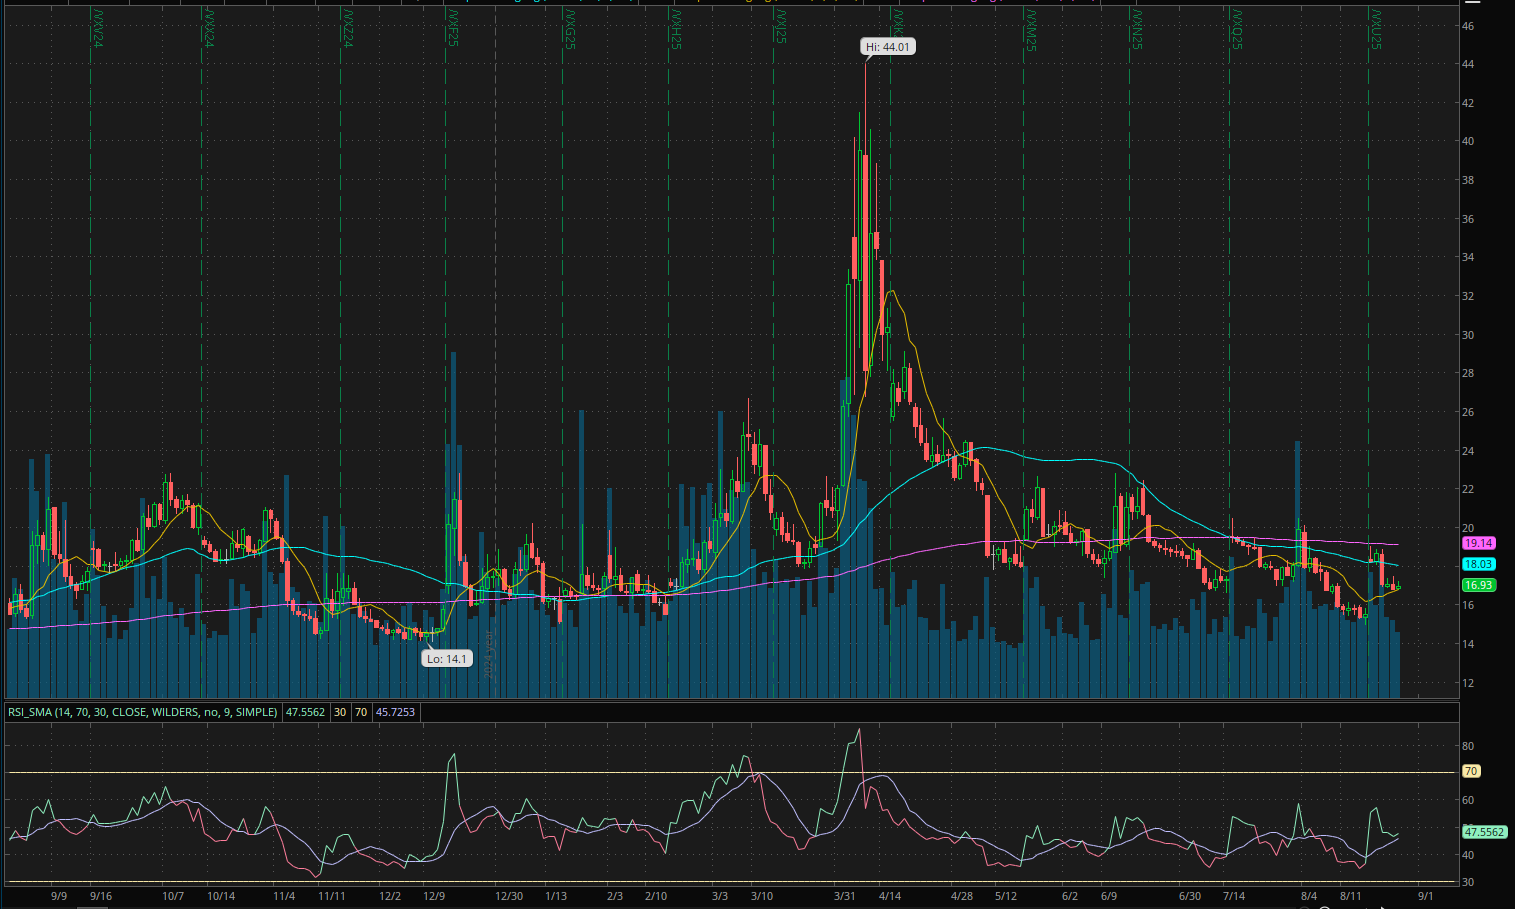1515x909 pixels.
Task: Click the 4/28 date on time axis
Action: pos(962,896)
